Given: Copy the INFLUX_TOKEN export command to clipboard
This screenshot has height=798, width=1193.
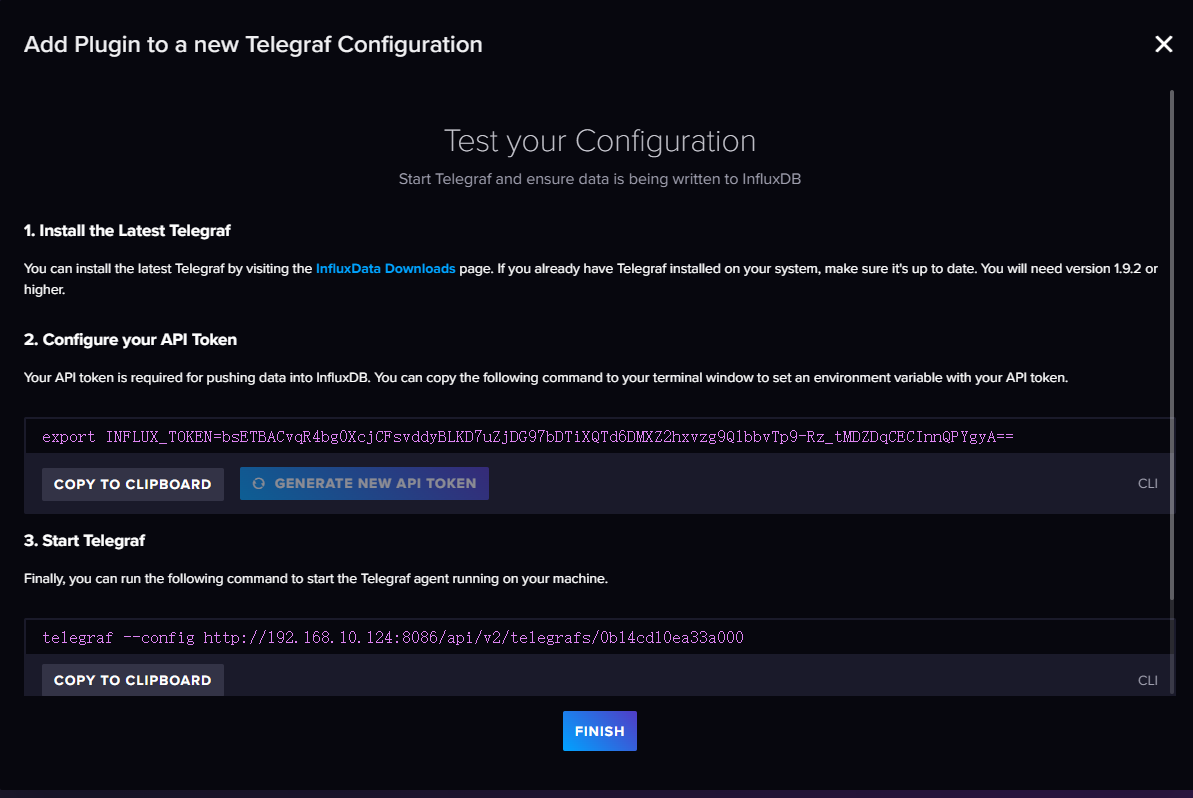Looking at the screenshot, I should coord(133,484).
